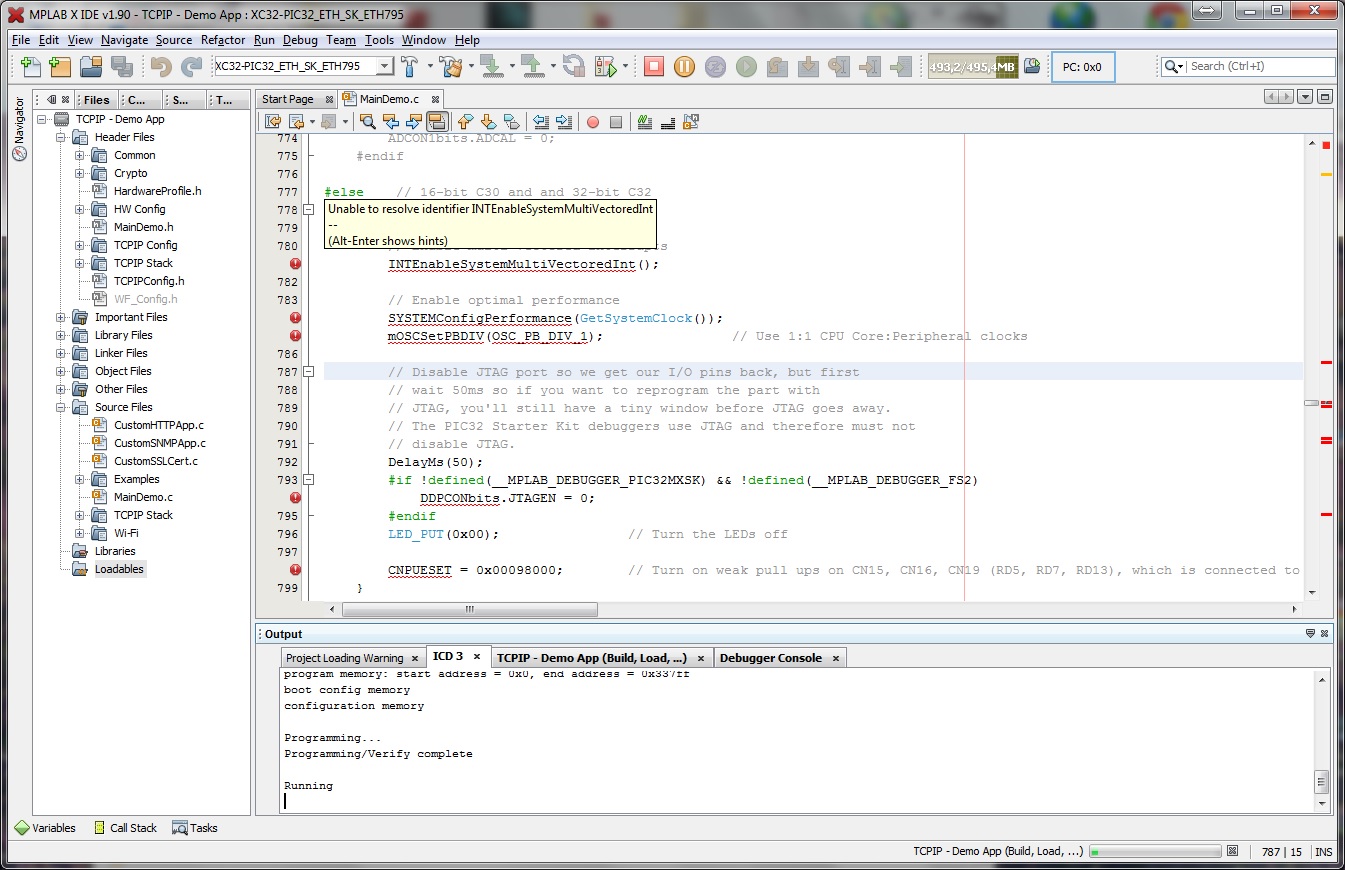This screenshot has height=870, width=1345.
Task: Open MainDemo.c in Source Files tree
Action: click(142, 497)
